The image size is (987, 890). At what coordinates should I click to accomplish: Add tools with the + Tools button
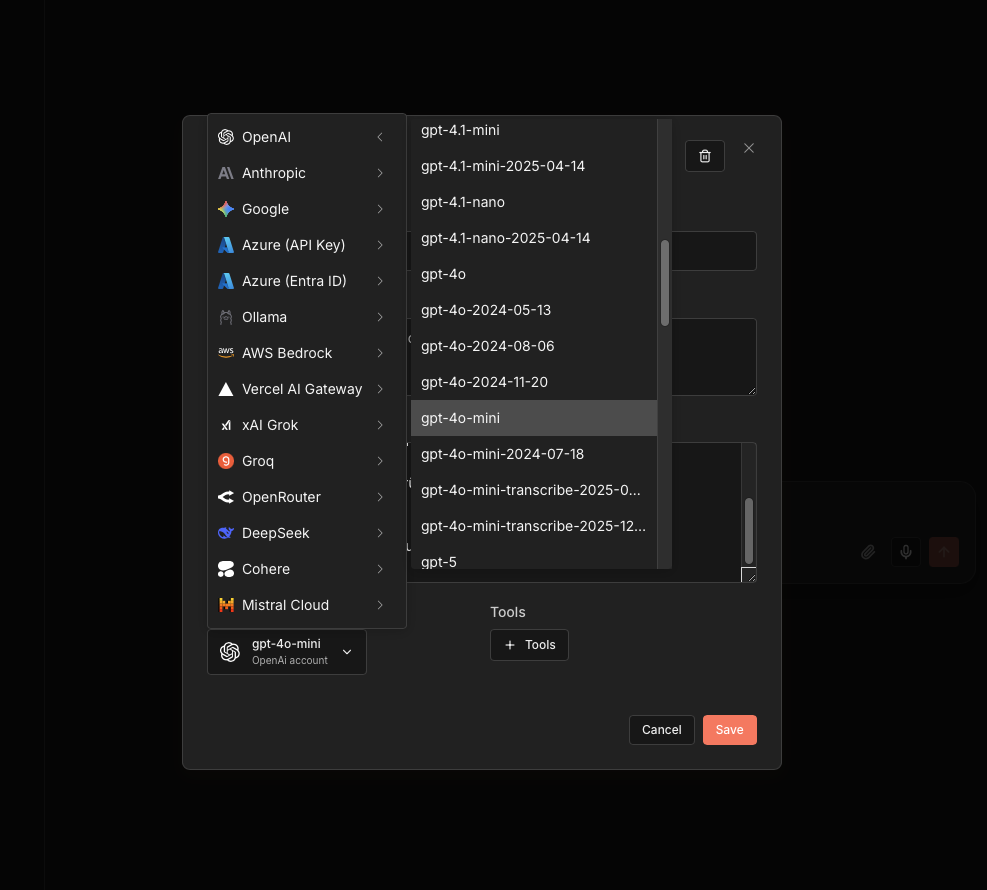tap(529, 645)
